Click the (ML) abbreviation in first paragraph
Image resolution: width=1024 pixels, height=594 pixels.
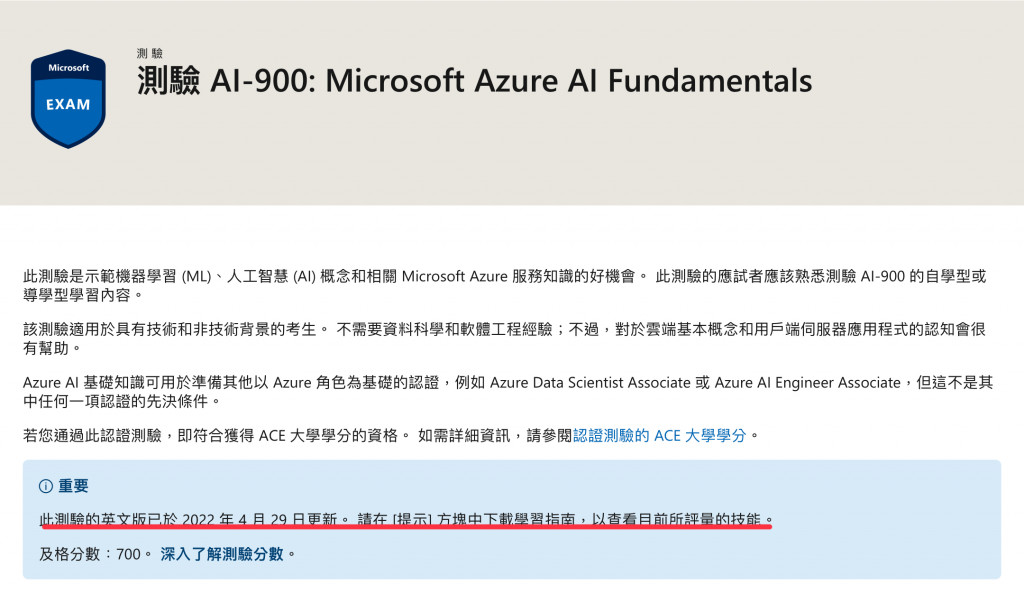pos(196,277)
